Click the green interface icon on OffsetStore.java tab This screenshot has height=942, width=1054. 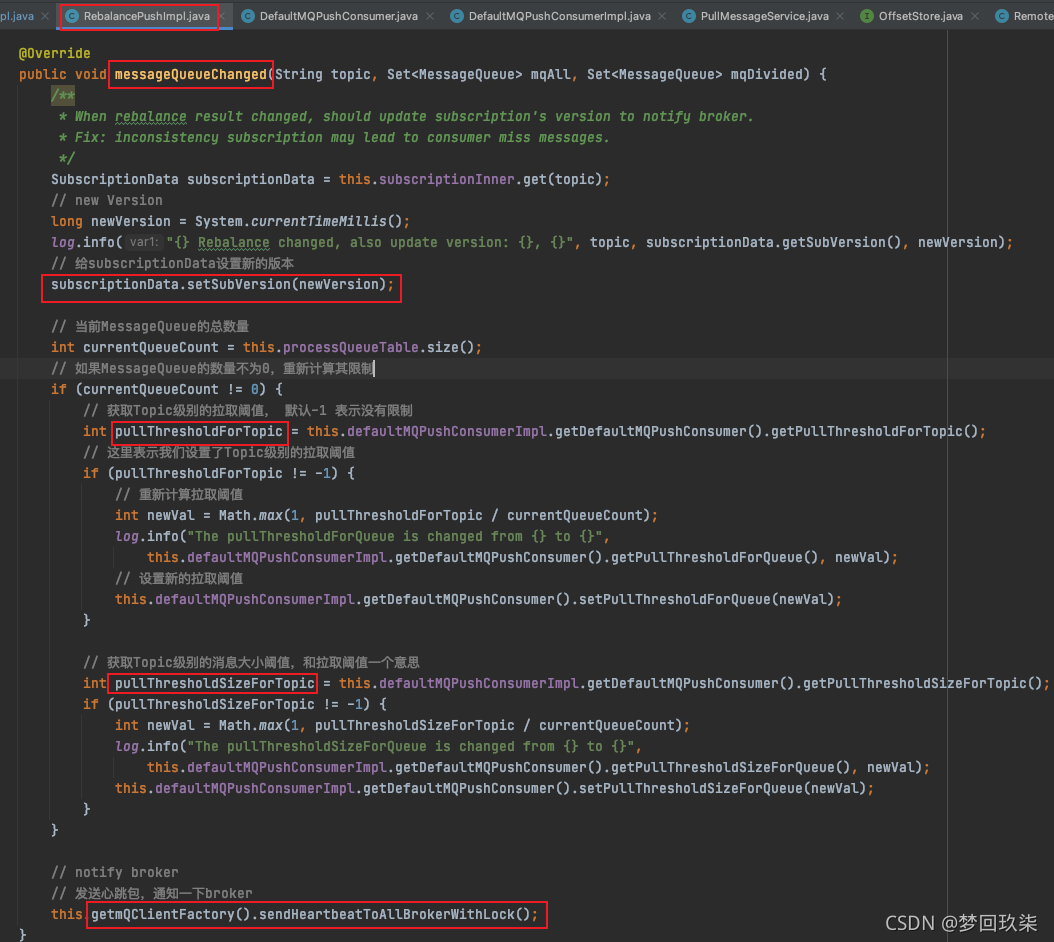click(x=867, y=17)
